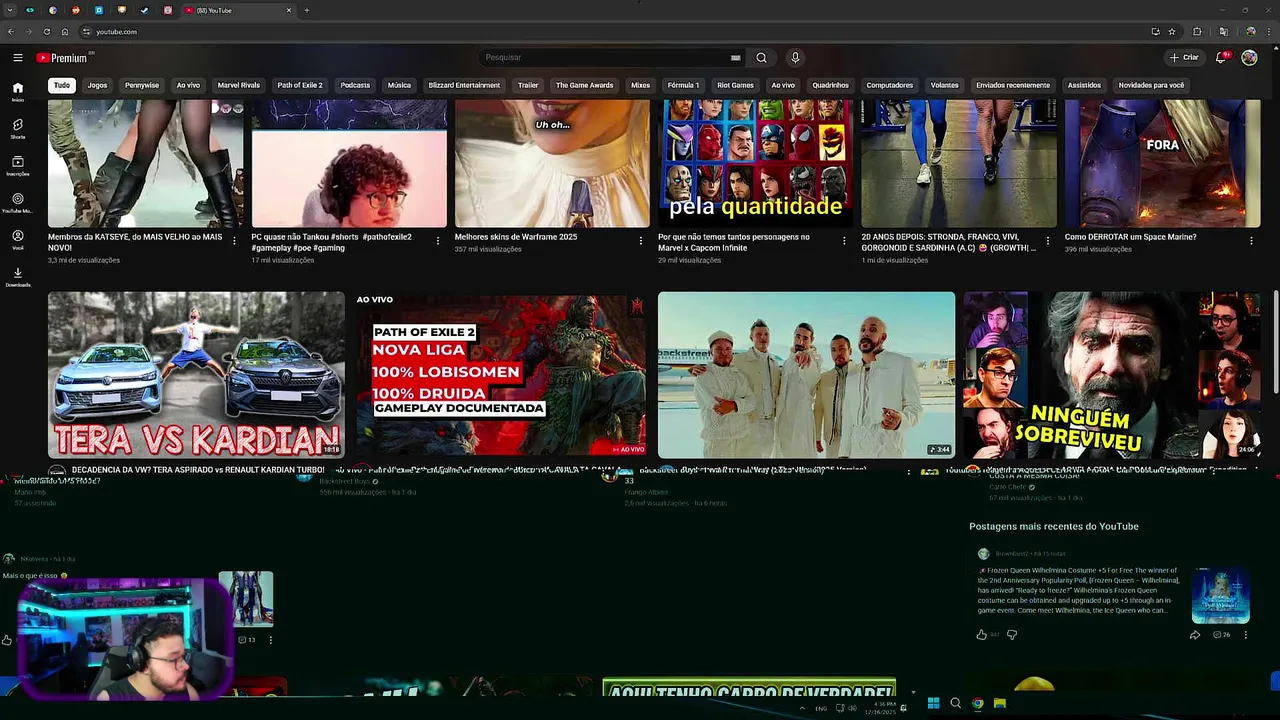Select the Quadrinhos filter chip

[830, 85]
